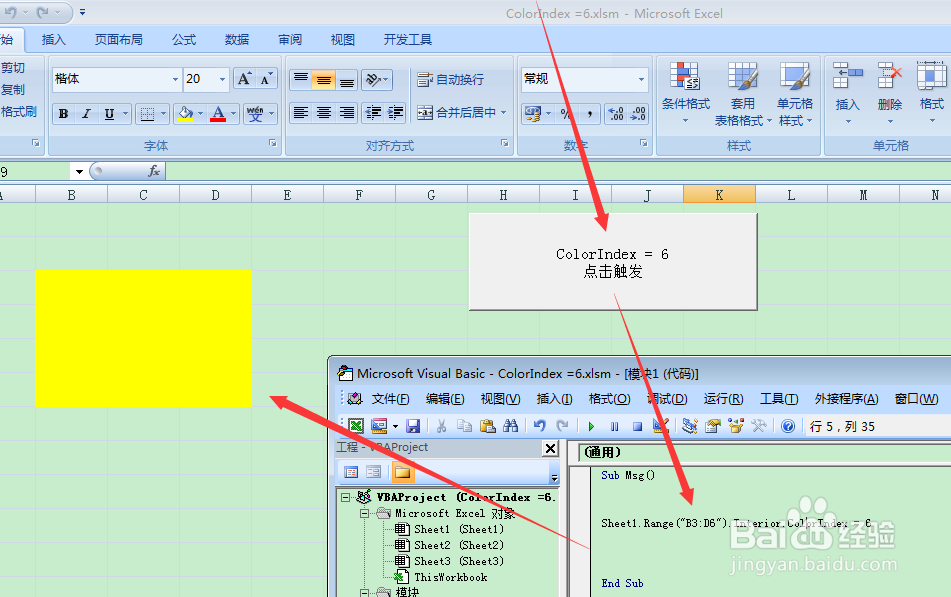The image size is (951, 597).
Task: Click the Find binoculars icon in VBA toolbar
Action: 511,426
